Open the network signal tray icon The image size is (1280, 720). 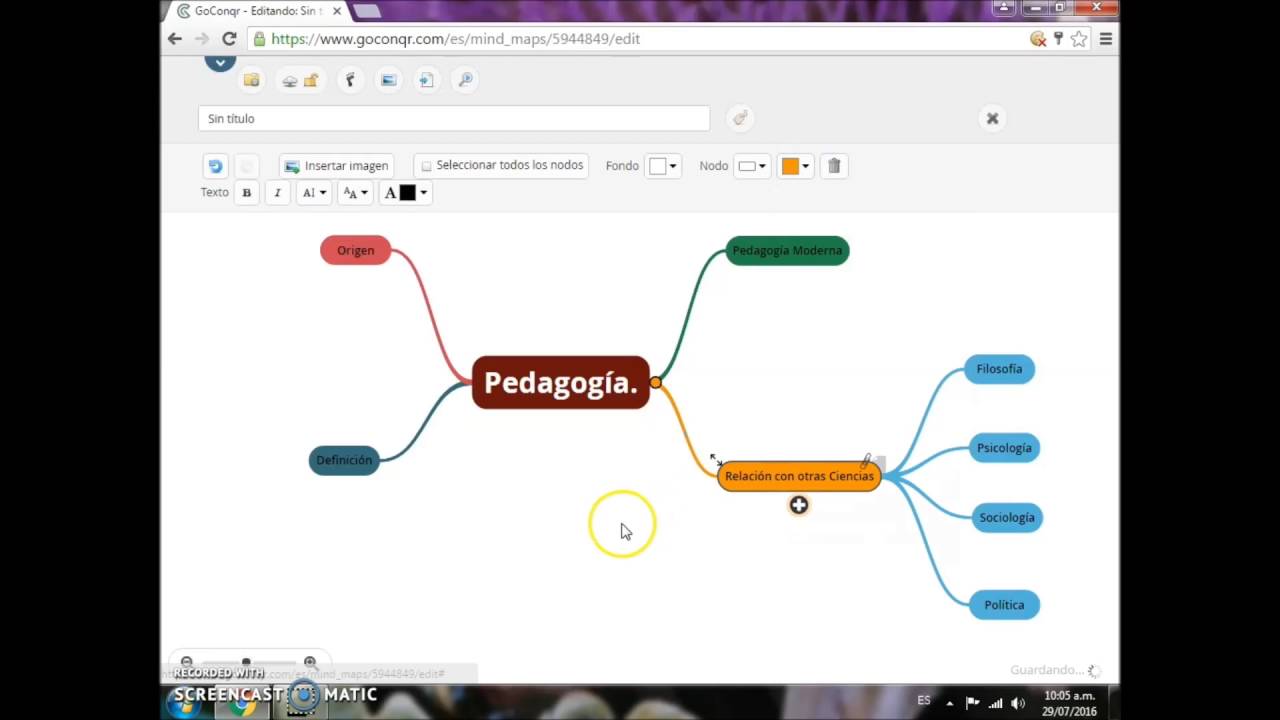click(x=995, y=703)
